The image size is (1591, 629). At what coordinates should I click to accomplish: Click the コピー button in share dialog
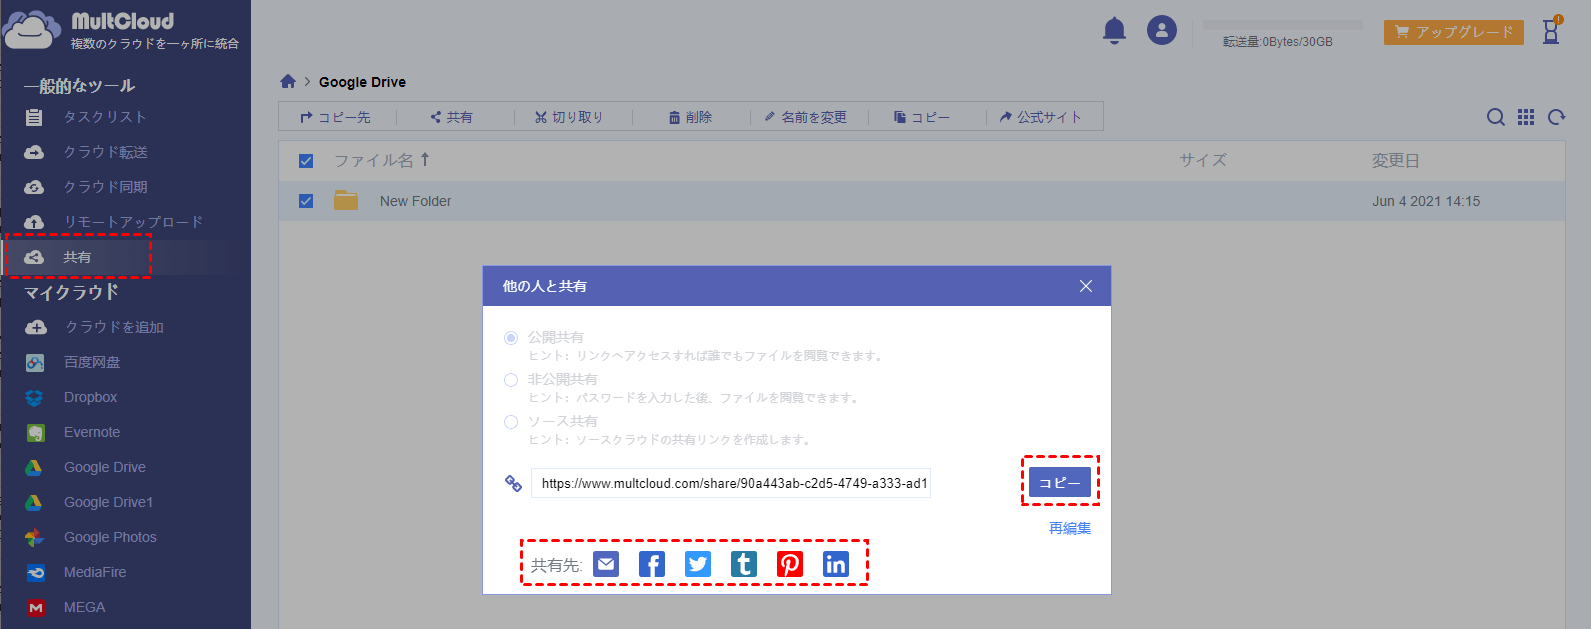pyautogui.click(x=1060, y=483)
